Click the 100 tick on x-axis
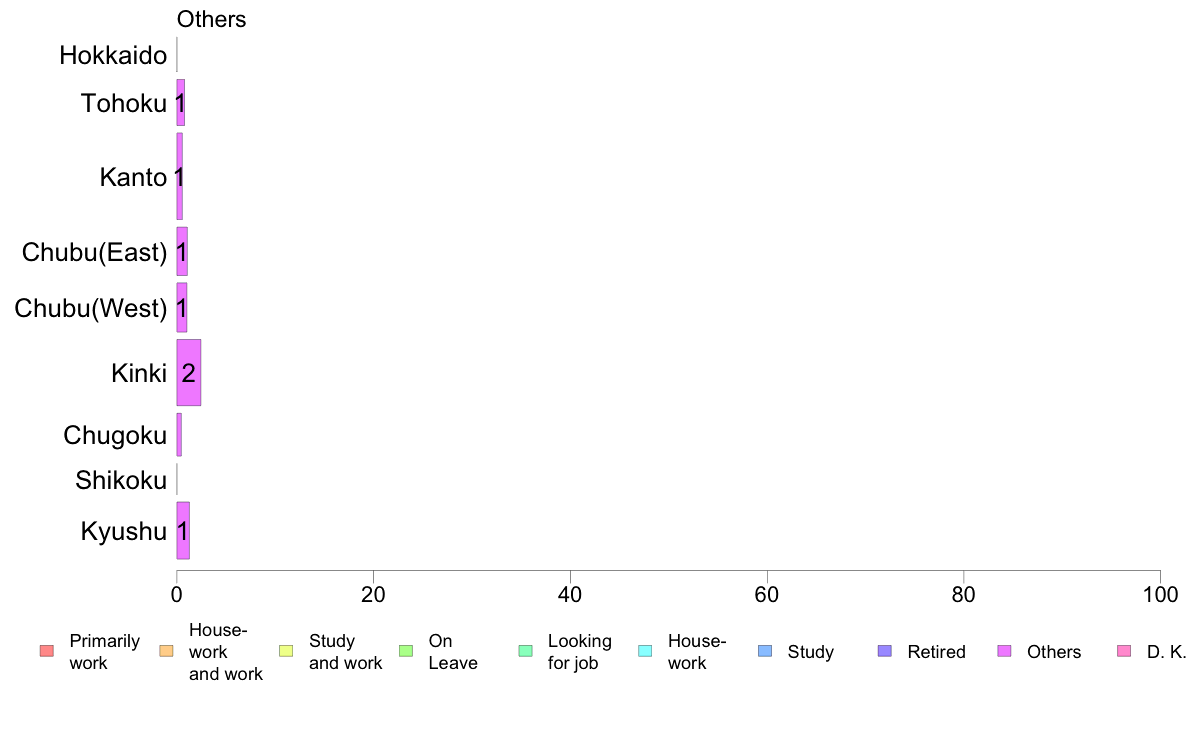The image size is (1188, 736). 1160,594
